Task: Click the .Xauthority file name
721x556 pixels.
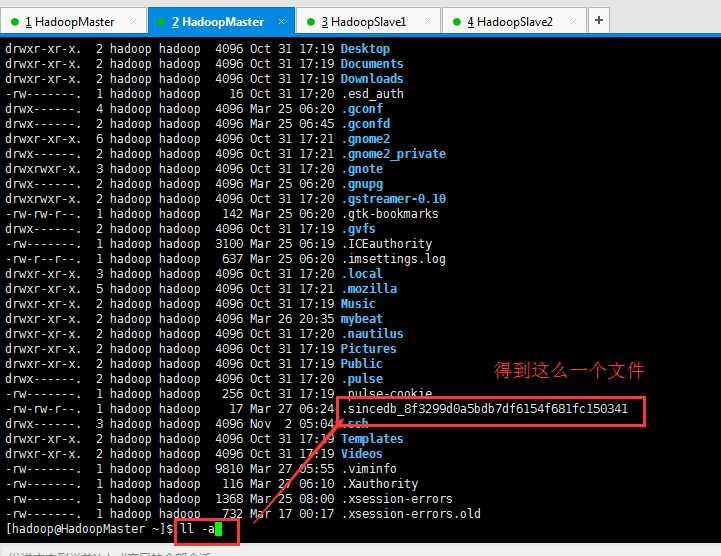Action: pos(380,484)
